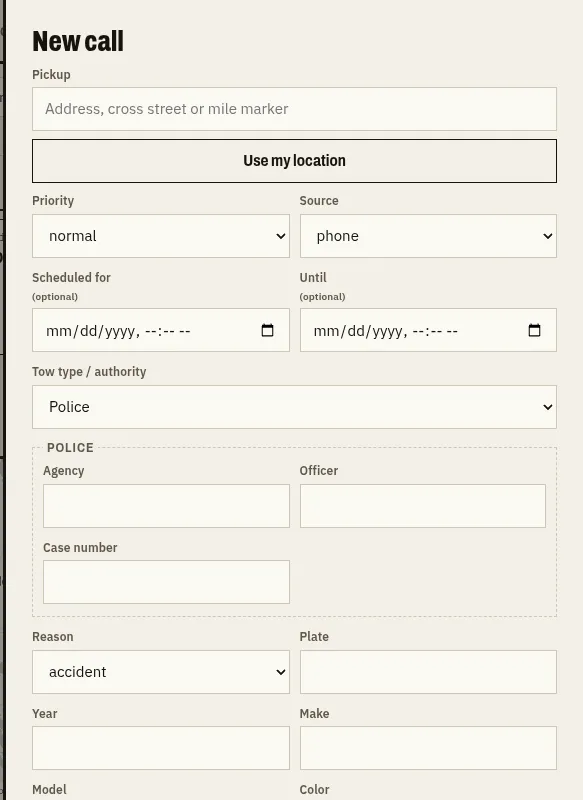Click the Case number label
The width and height of the screenshot is (583, 800).
pos(80,547)
